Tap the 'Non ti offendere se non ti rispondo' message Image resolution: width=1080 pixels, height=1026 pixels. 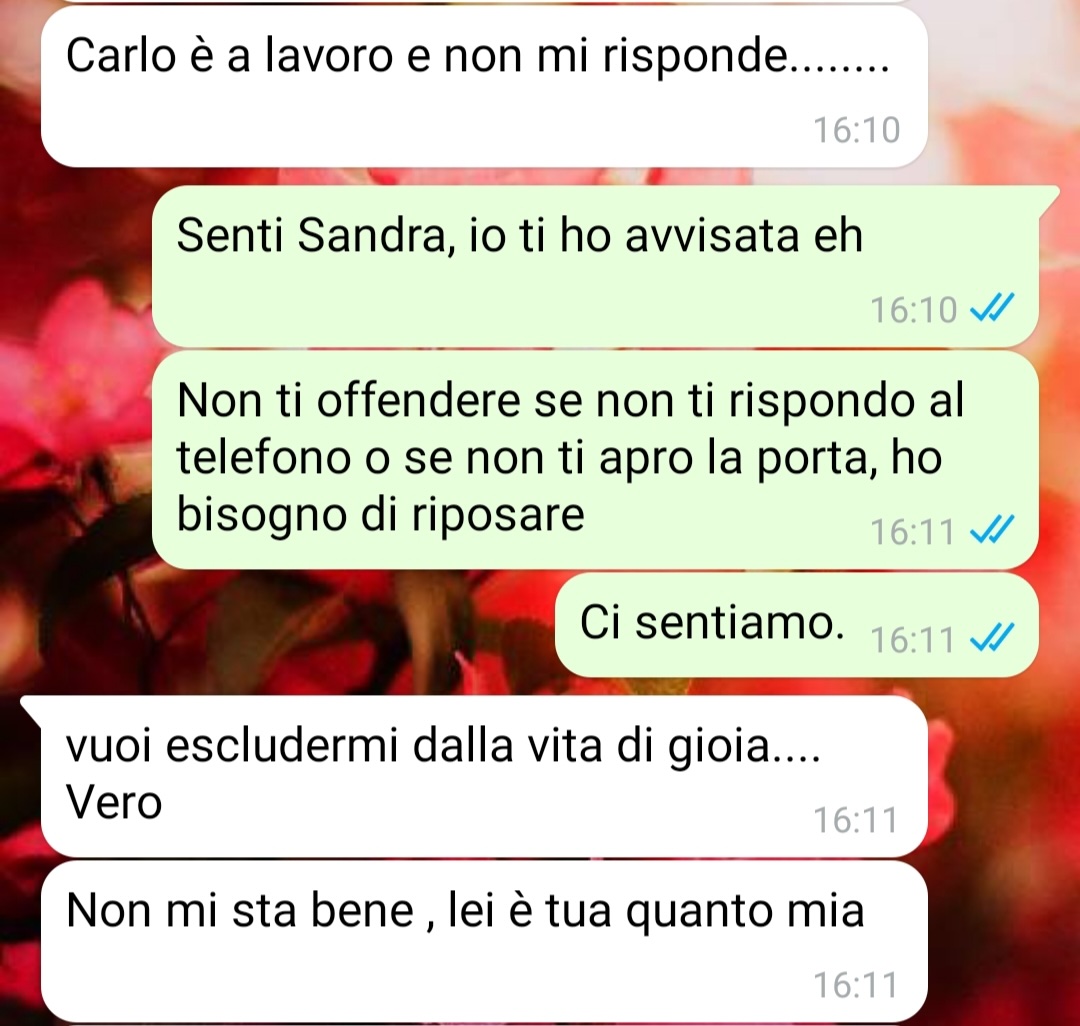tap(595, 460)
